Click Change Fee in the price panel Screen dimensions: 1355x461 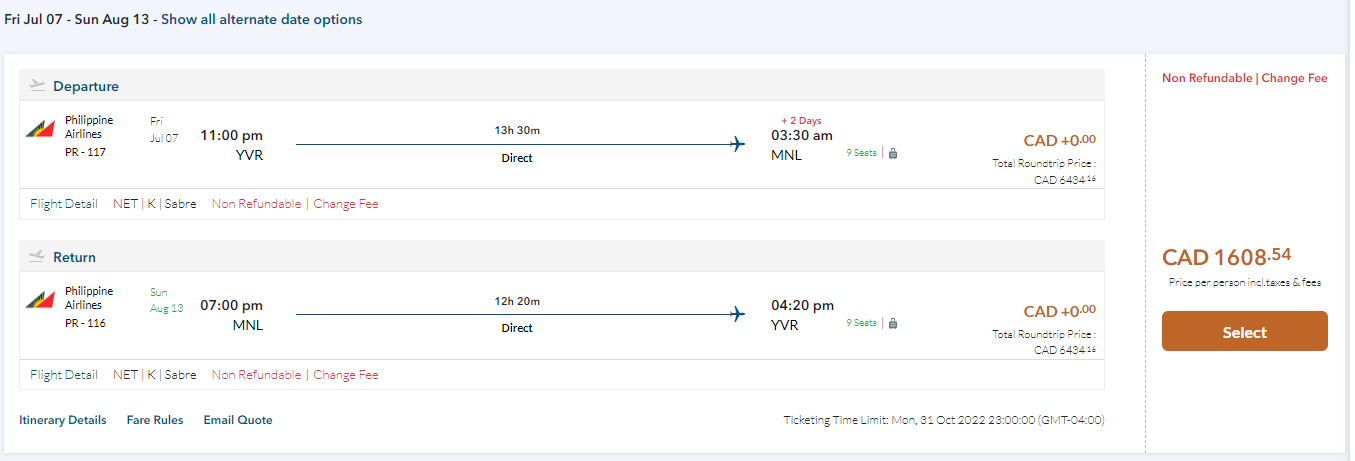click(x=1294, y=78)
